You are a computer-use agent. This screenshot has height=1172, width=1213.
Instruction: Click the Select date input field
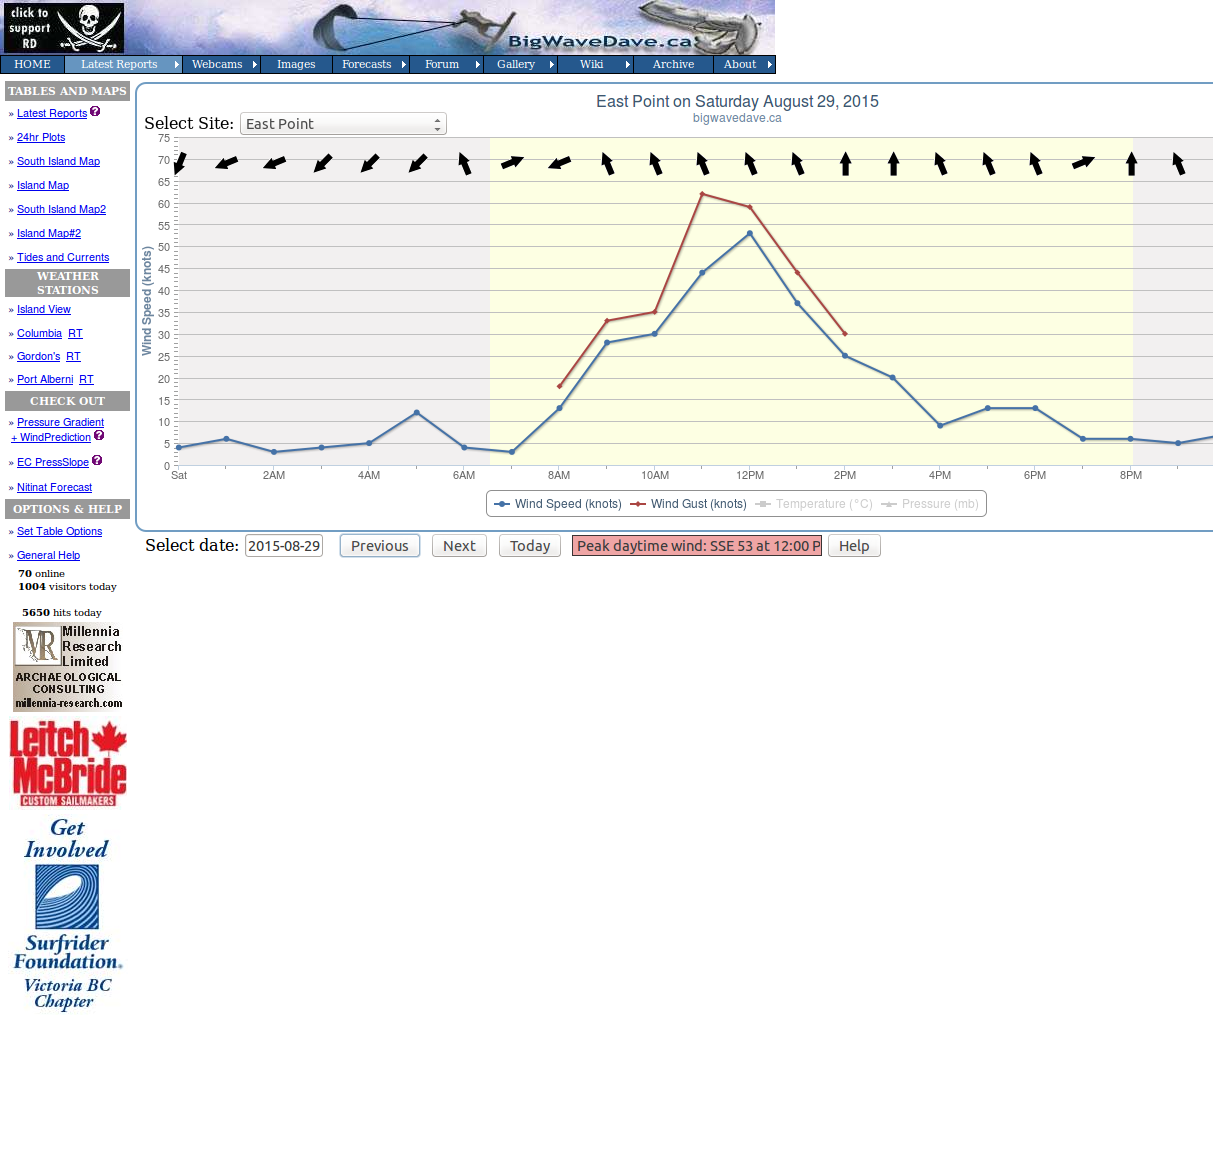coord(283,545)
